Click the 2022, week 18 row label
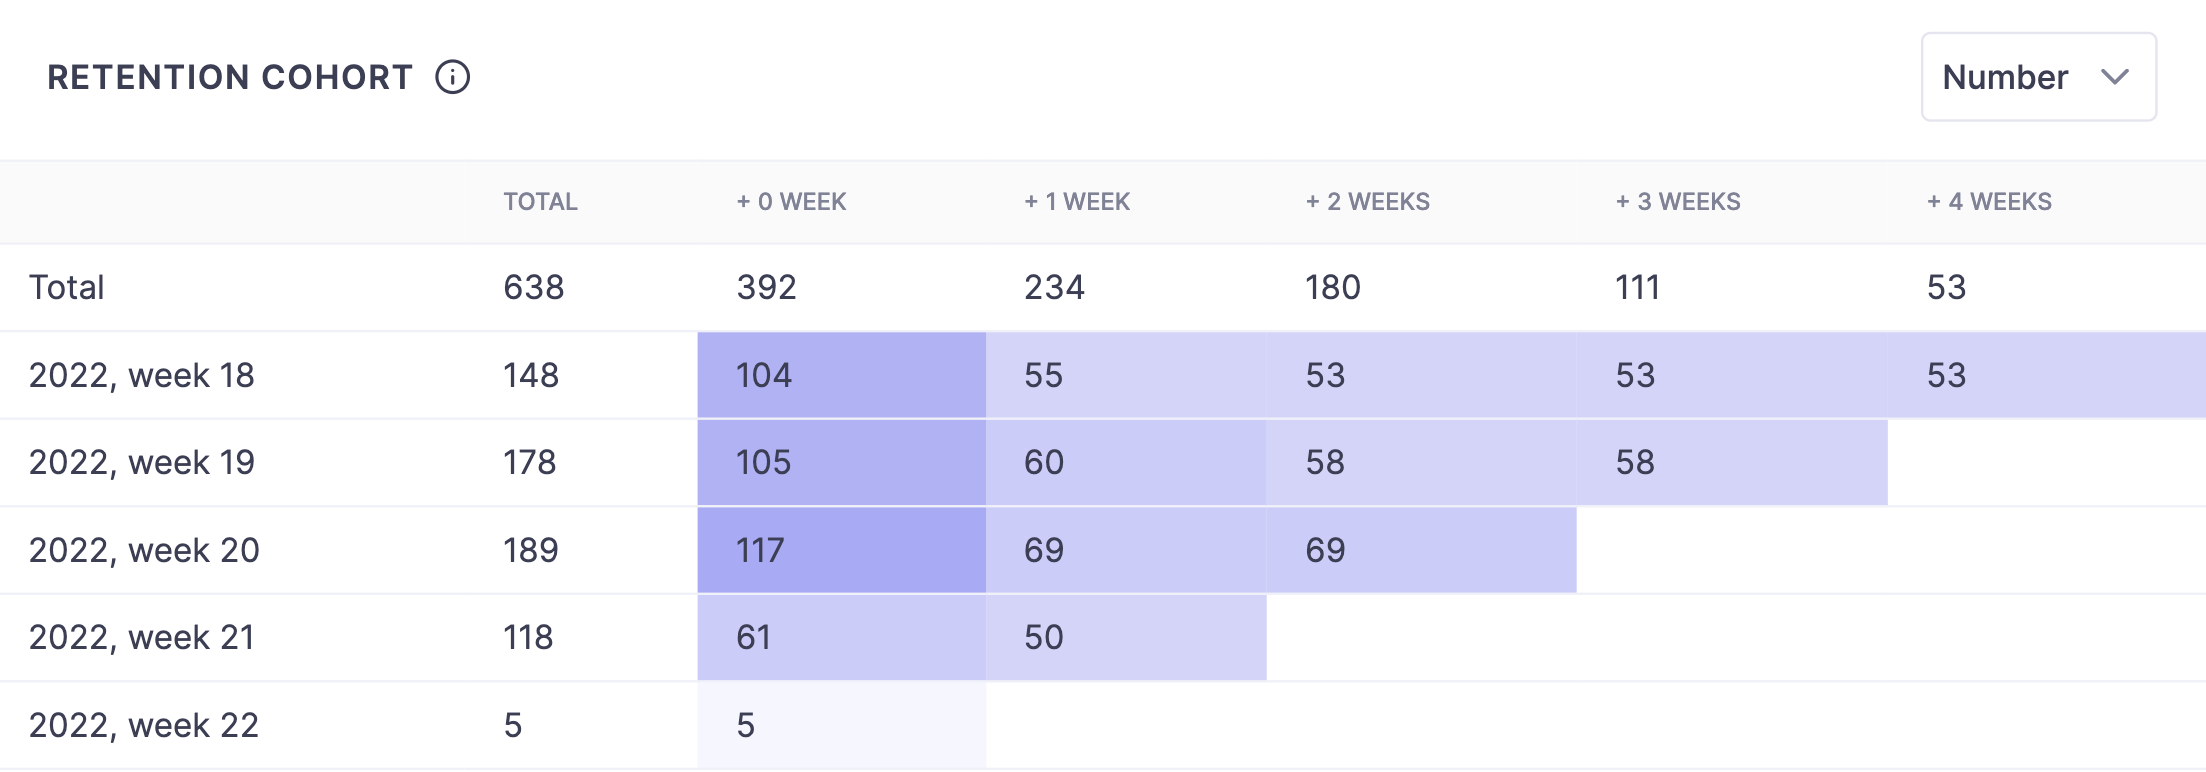2206x772 pixels. pyautogui.click(x=142, y=375)
